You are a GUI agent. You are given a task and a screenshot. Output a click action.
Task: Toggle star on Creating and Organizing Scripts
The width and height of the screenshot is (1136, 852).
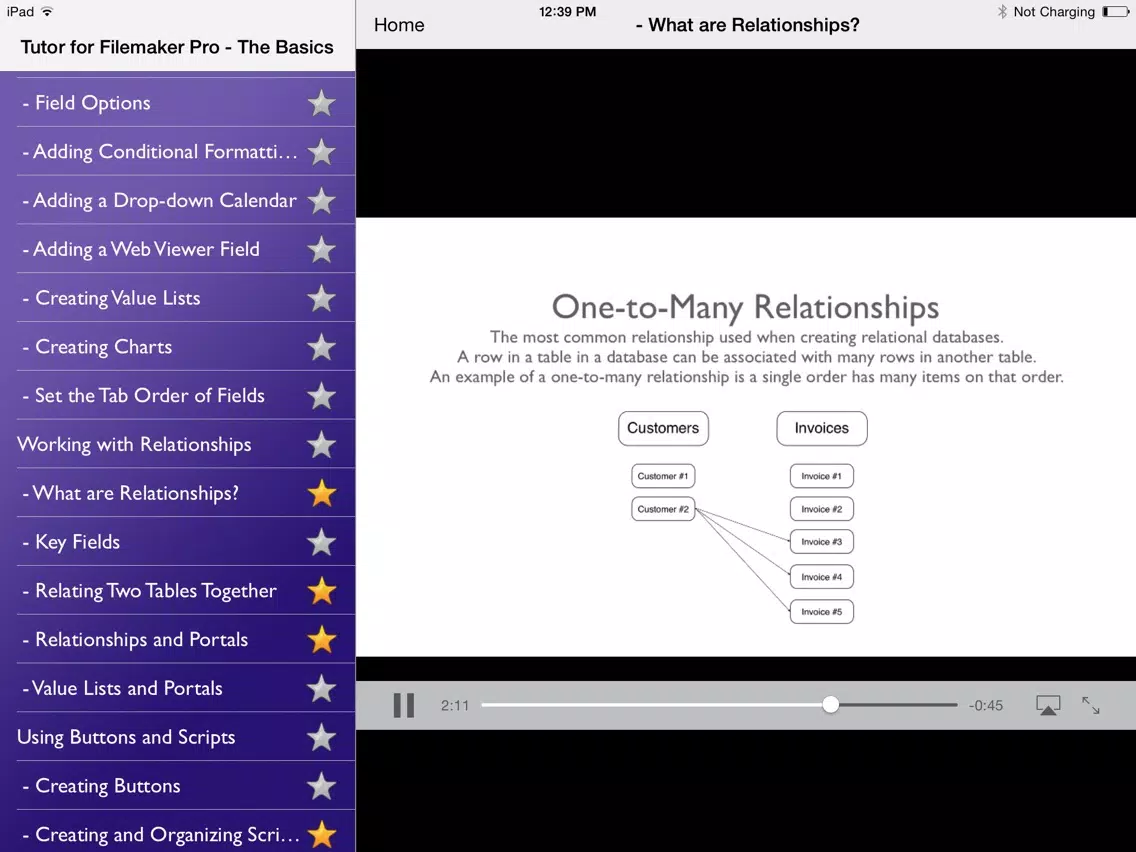[x=321, y=835]
